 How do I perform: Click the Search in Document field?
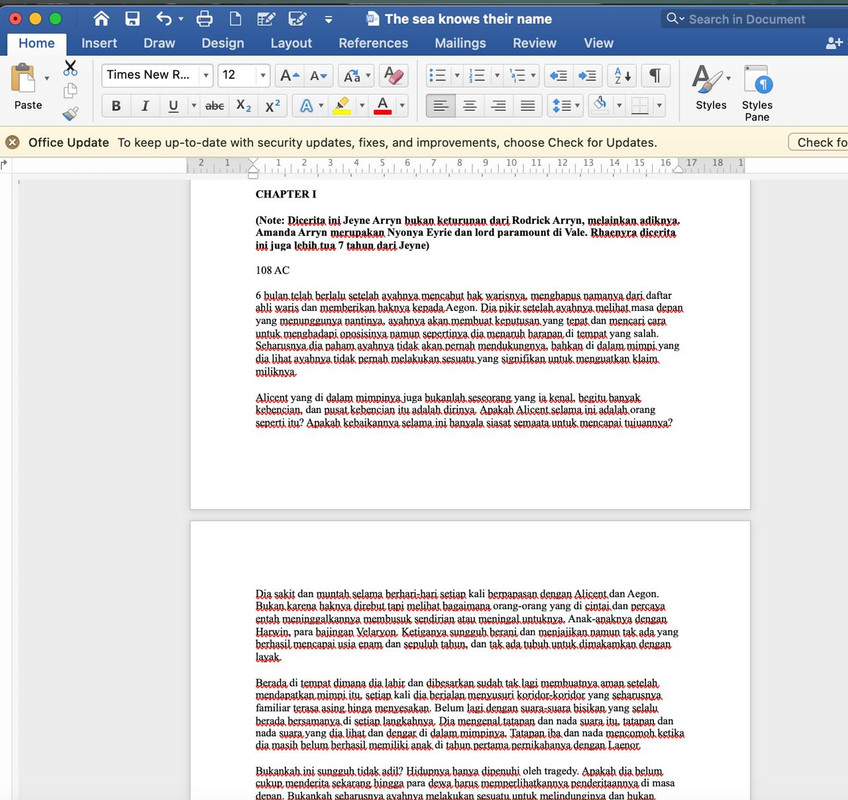[x=754, y=19]
